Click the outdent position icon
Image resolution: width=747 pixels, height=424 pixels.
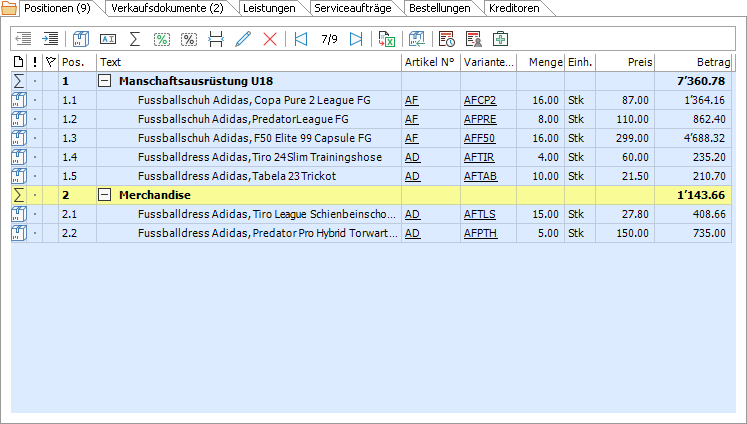[x=23, y=39]
